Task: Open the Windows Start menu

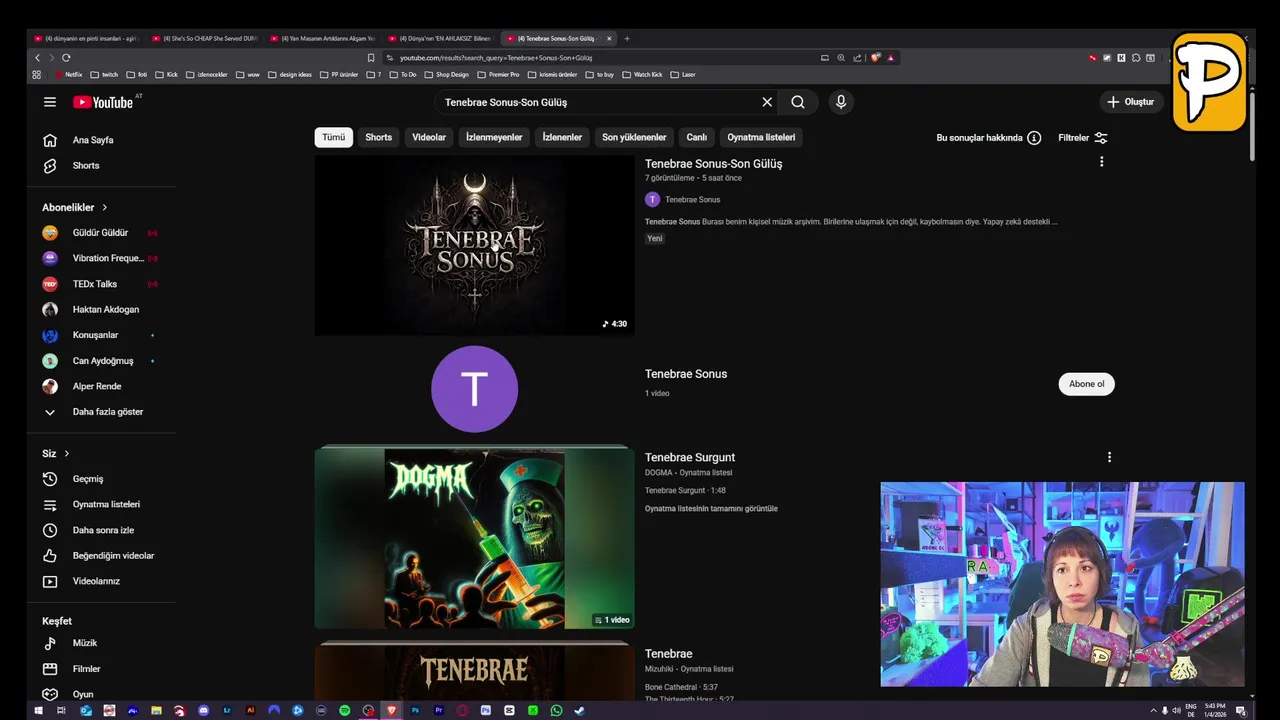Action: coord(38,711)
